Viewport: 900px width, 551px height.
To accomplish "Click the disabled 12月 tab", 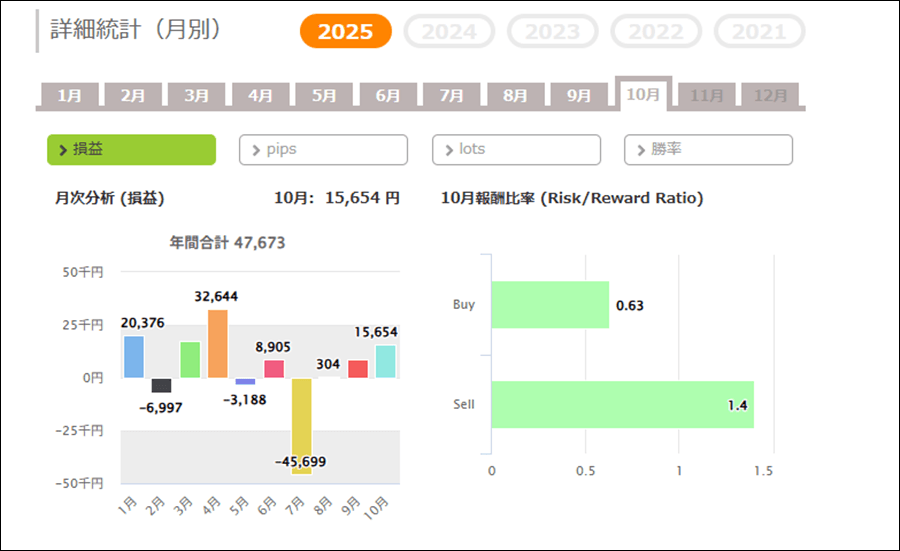I will pyautogui.click(x=770, y=96).
